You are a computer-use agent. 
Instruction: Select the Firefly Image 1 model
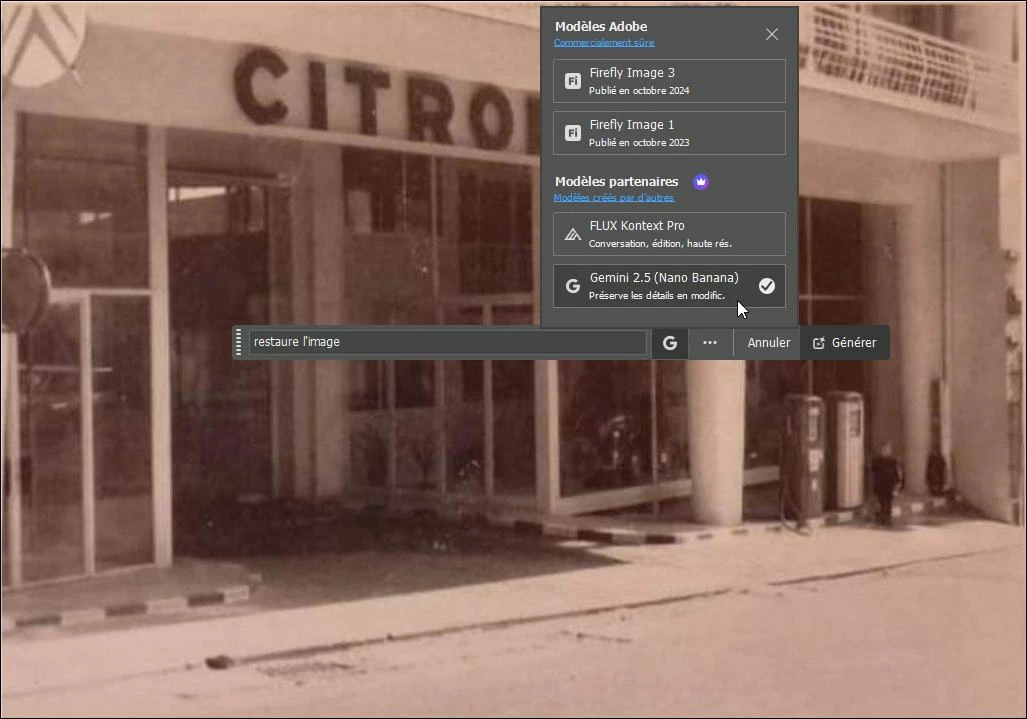point(669,133)
